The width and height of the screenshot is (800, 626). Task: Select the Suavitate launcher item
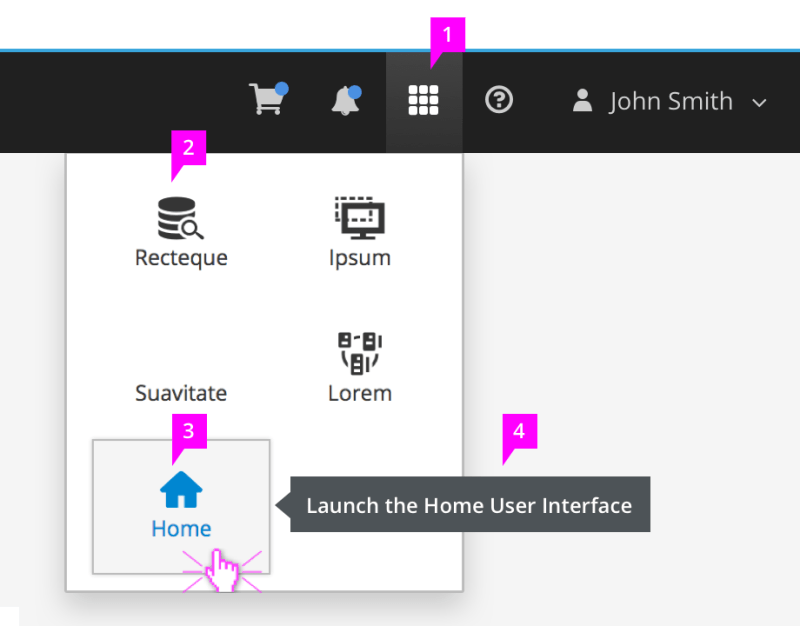pos(181,393)
